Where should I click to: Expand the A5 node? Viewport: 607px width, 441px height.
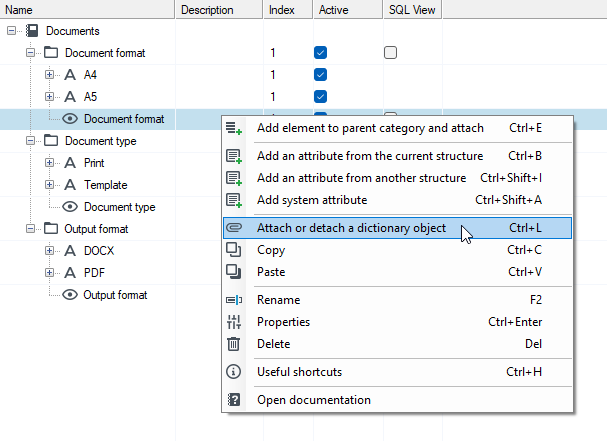pyautogui.click(x=49, y=97)
